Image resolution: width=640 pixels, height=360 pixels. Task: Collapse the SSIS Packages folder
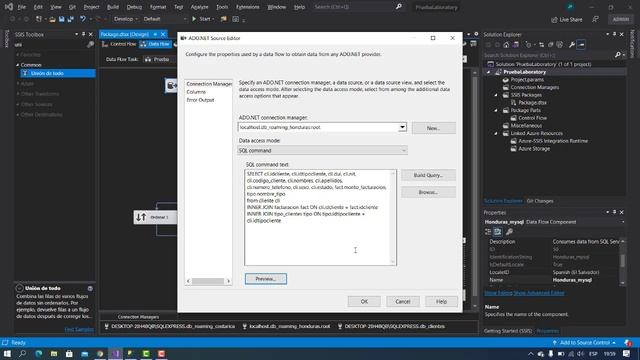coord(496,95)
